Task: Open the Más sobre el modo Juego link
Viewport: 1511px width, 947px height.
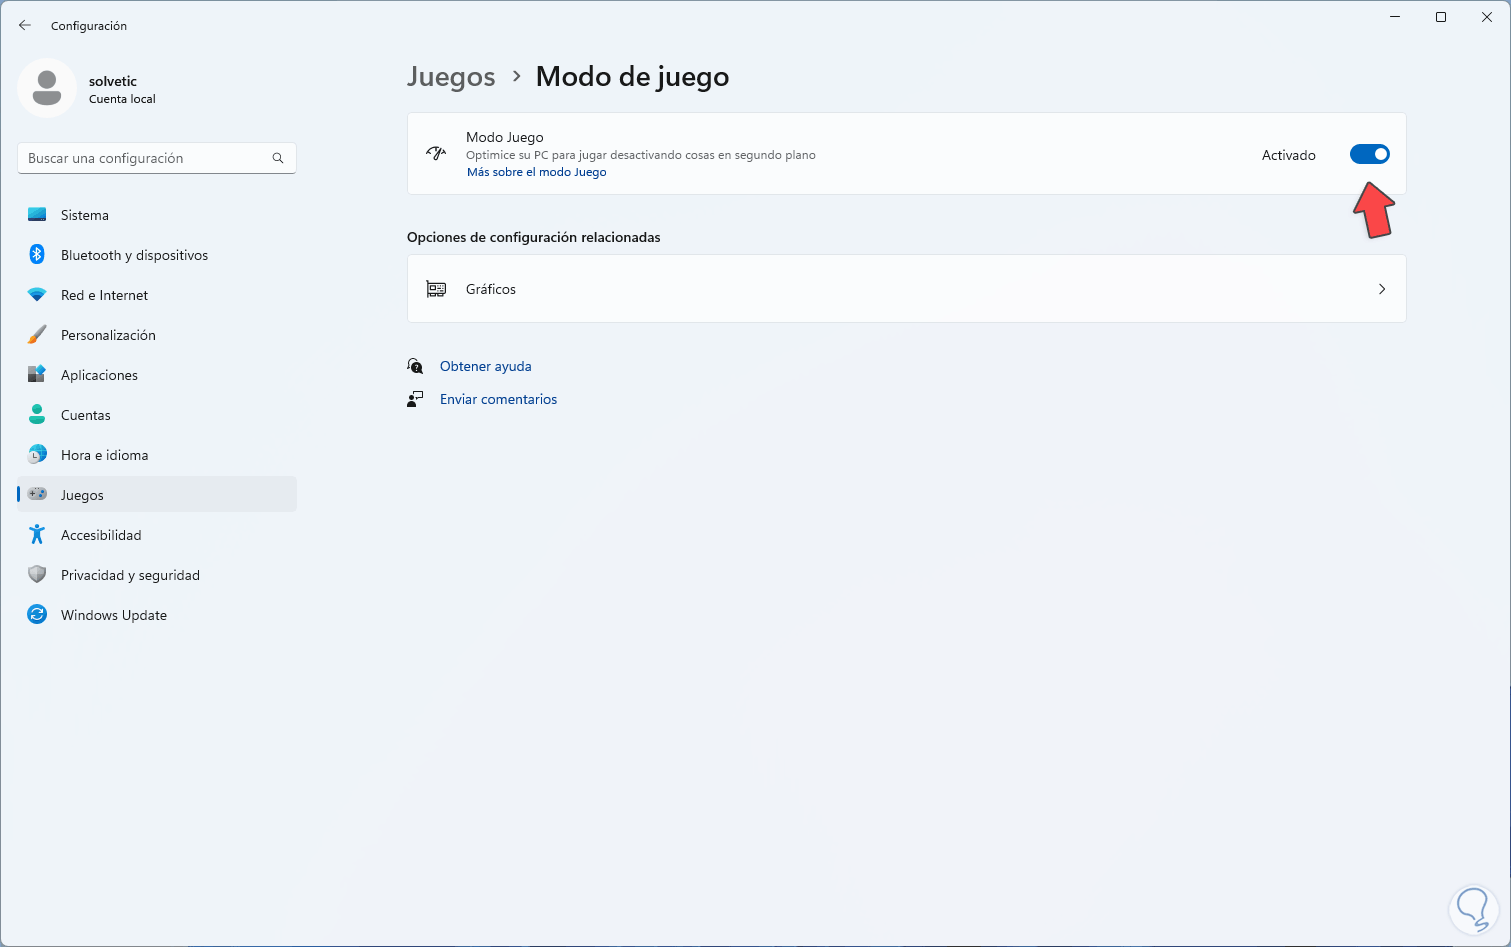Action: pos(537,172)
